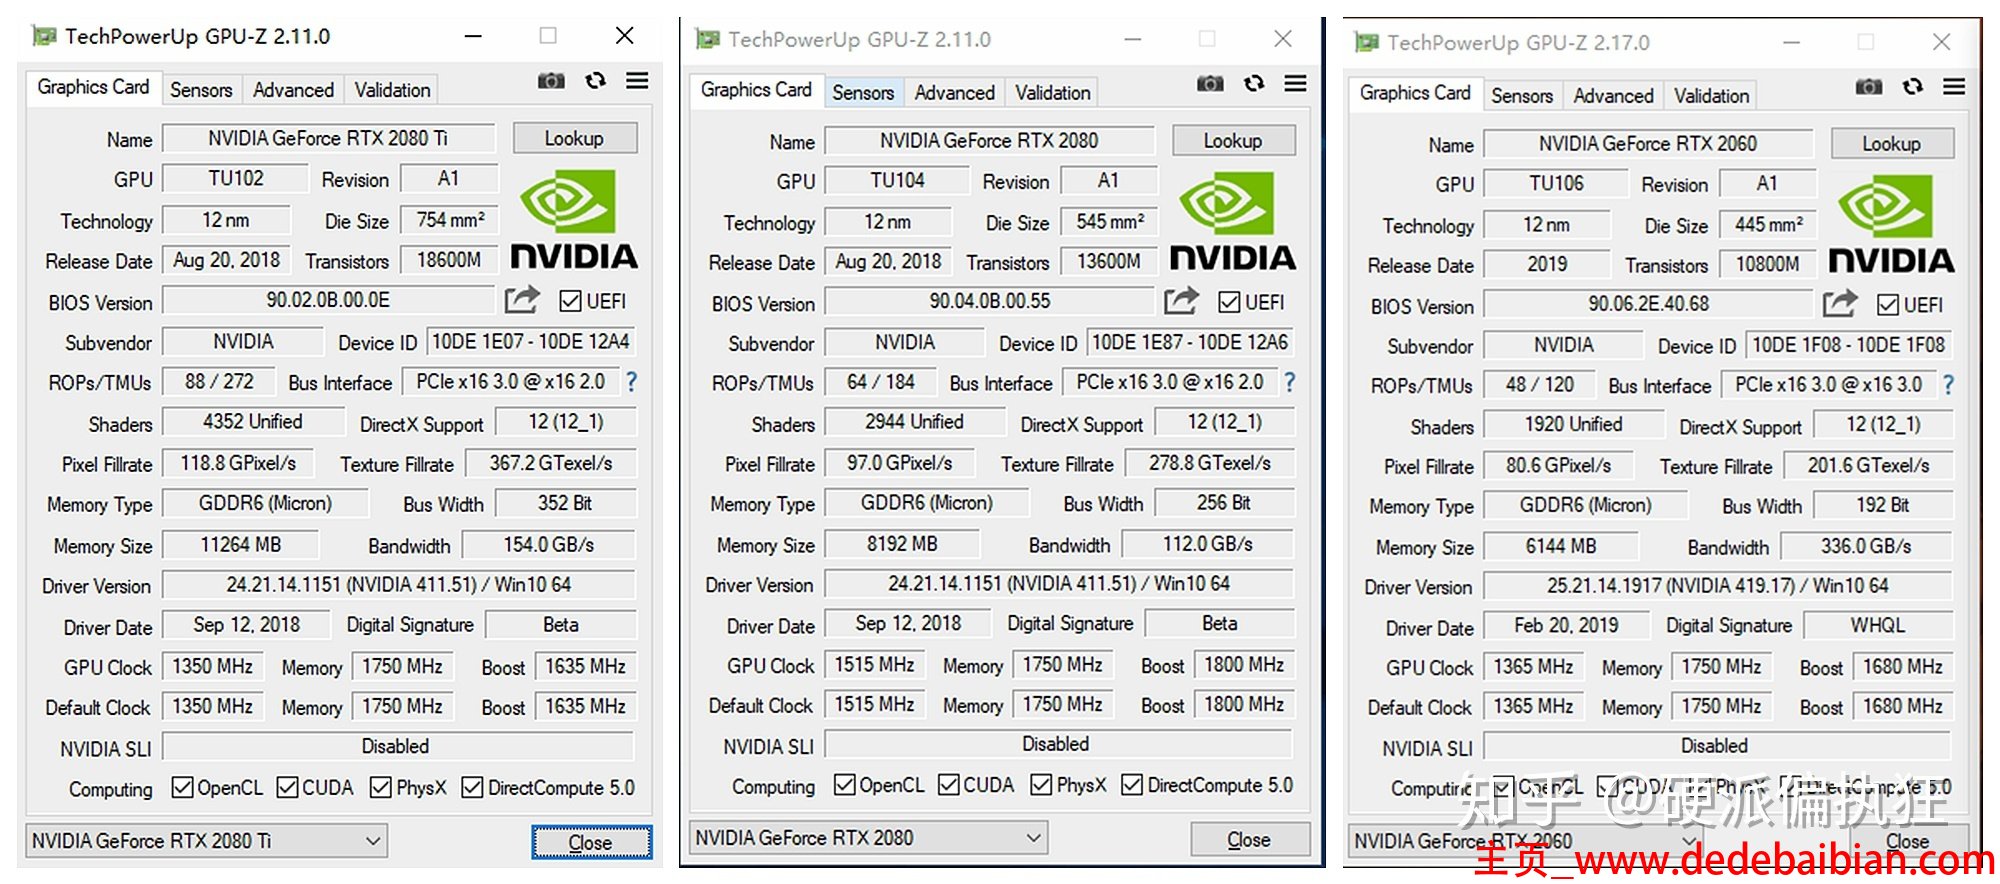Click the Close button in RTX 2080 Ti window
Screen dimensions: 2000x884
[x=590, y=842]
